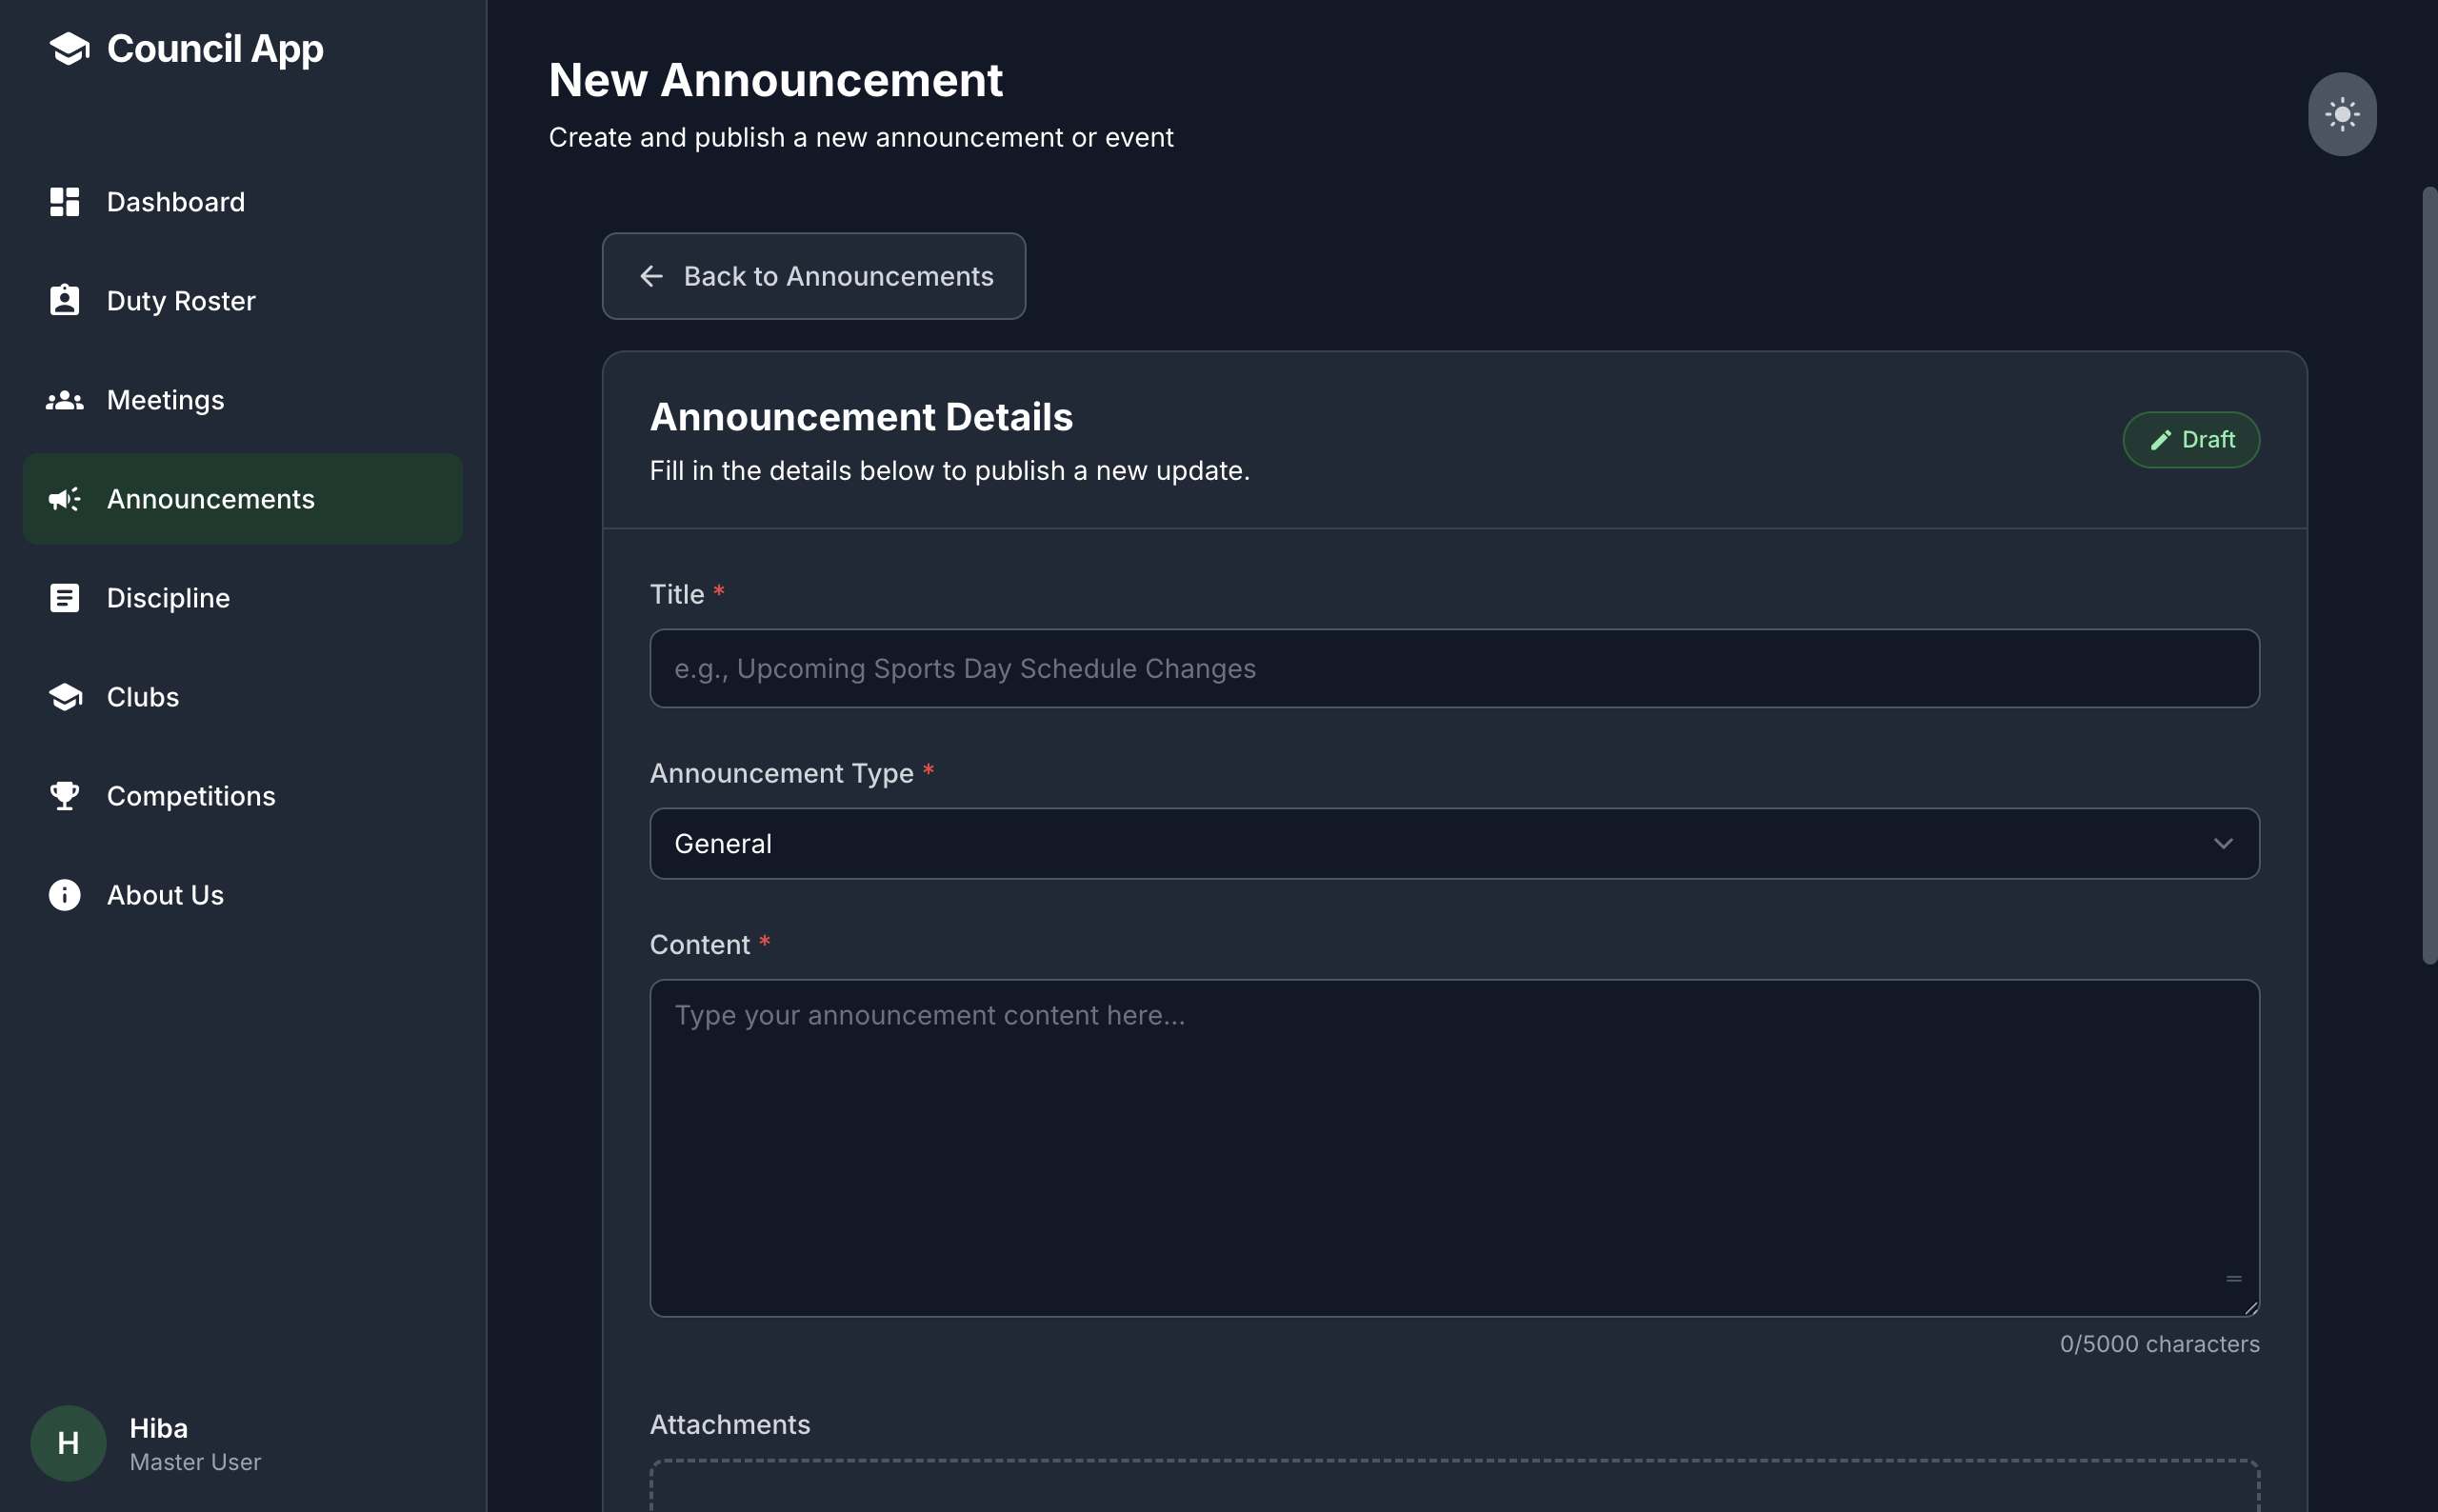This screenshot has width=2438, height=1512.
Task: Navigate to Meetings in the sidebar
Action: tap(165, 400)
